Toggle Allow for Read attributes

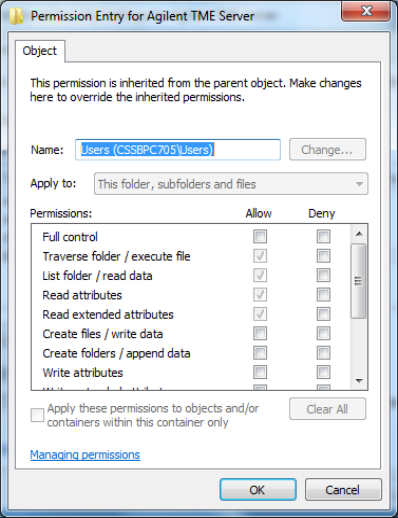260,295
